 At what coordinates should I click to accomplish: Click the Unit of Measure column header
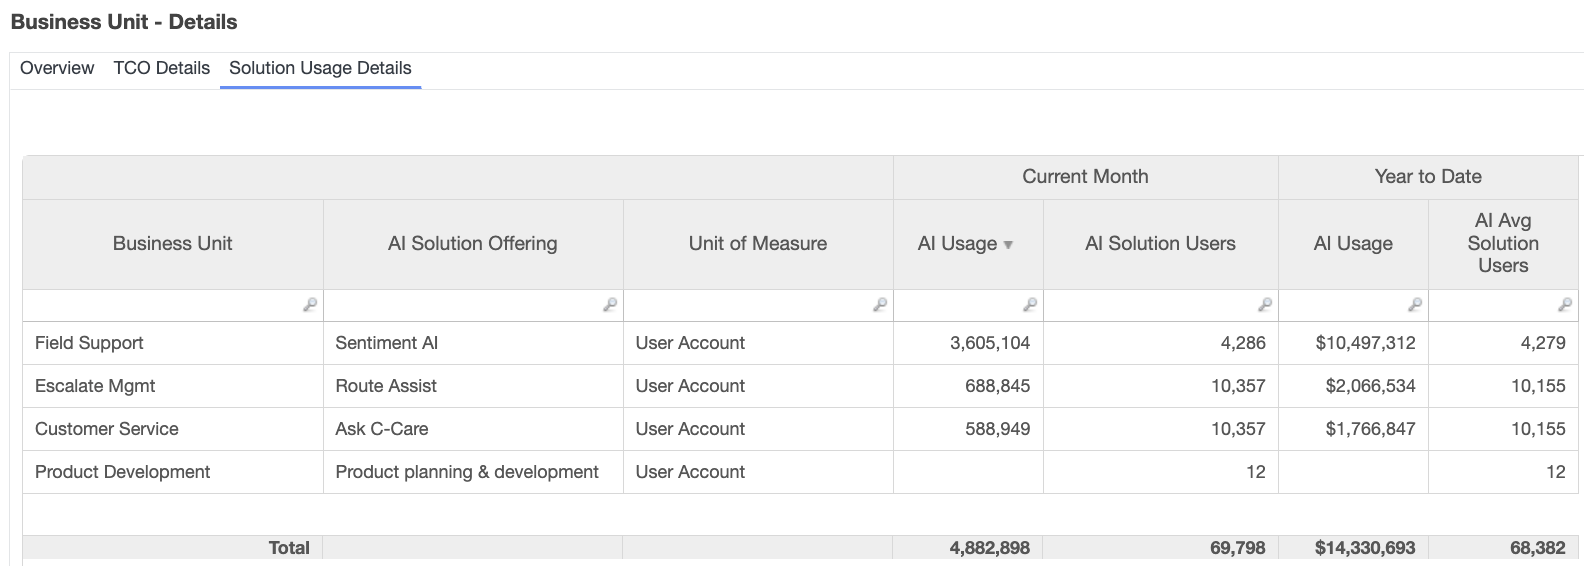point(757,243)
